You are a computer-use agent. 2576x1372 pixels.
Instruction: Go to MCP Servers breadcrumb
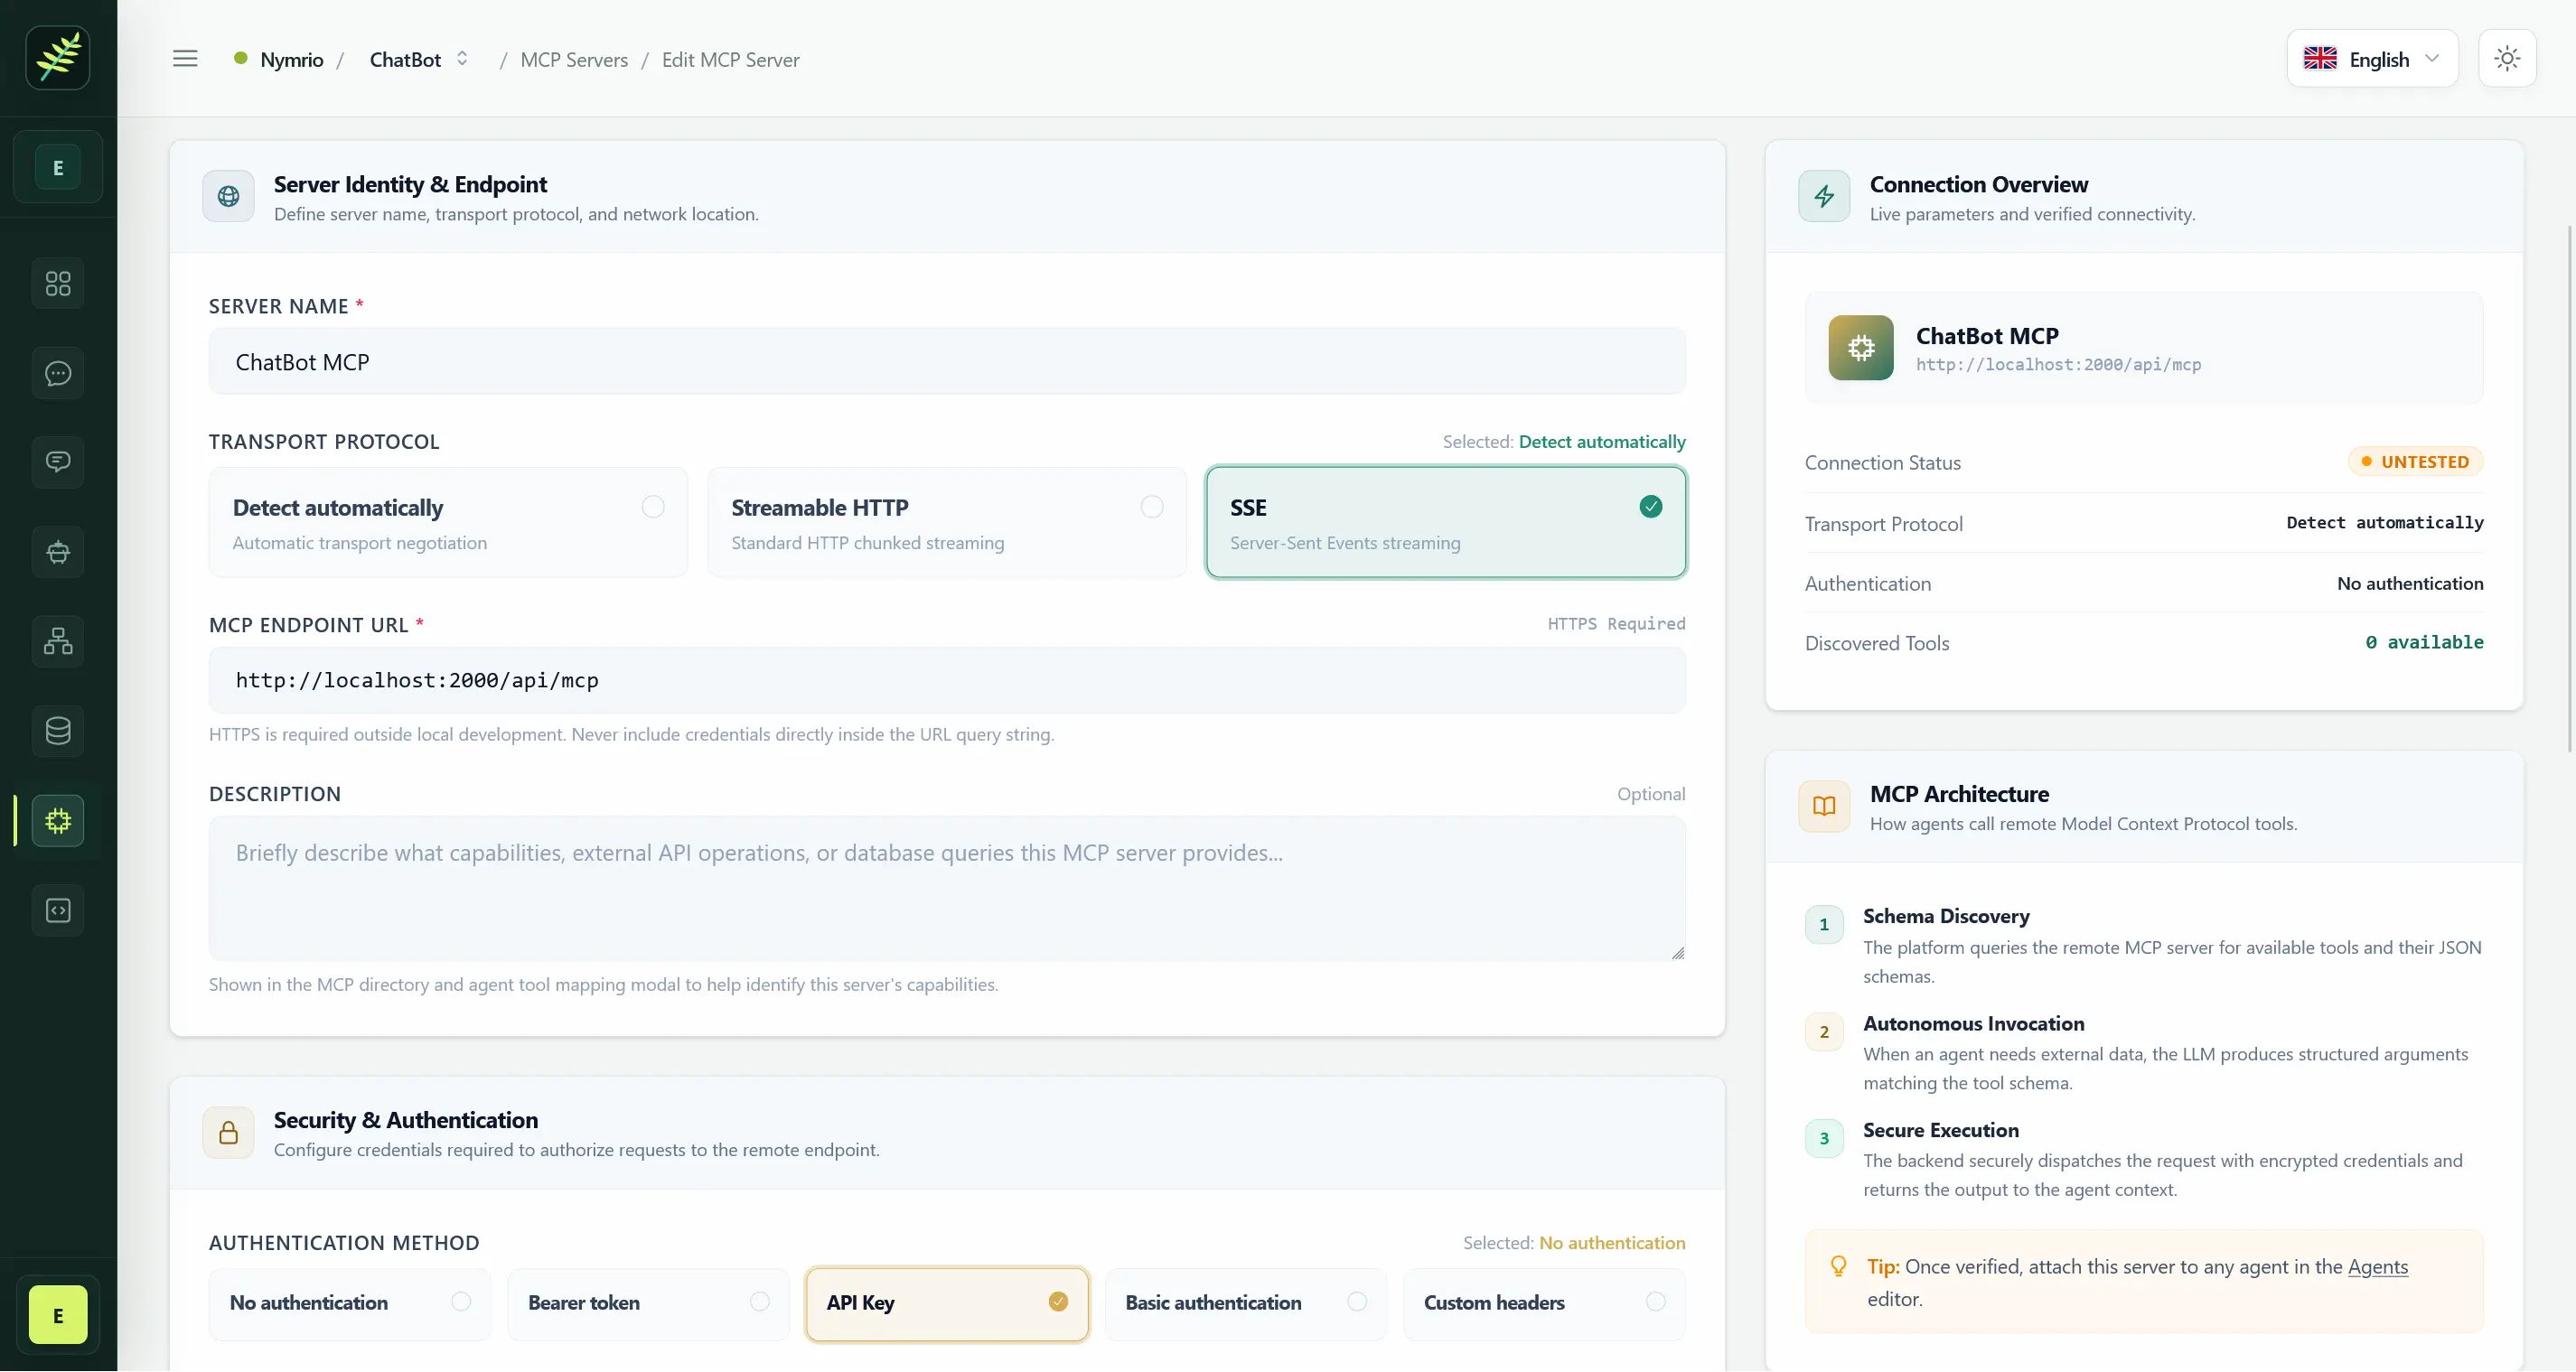coord(574,60)
